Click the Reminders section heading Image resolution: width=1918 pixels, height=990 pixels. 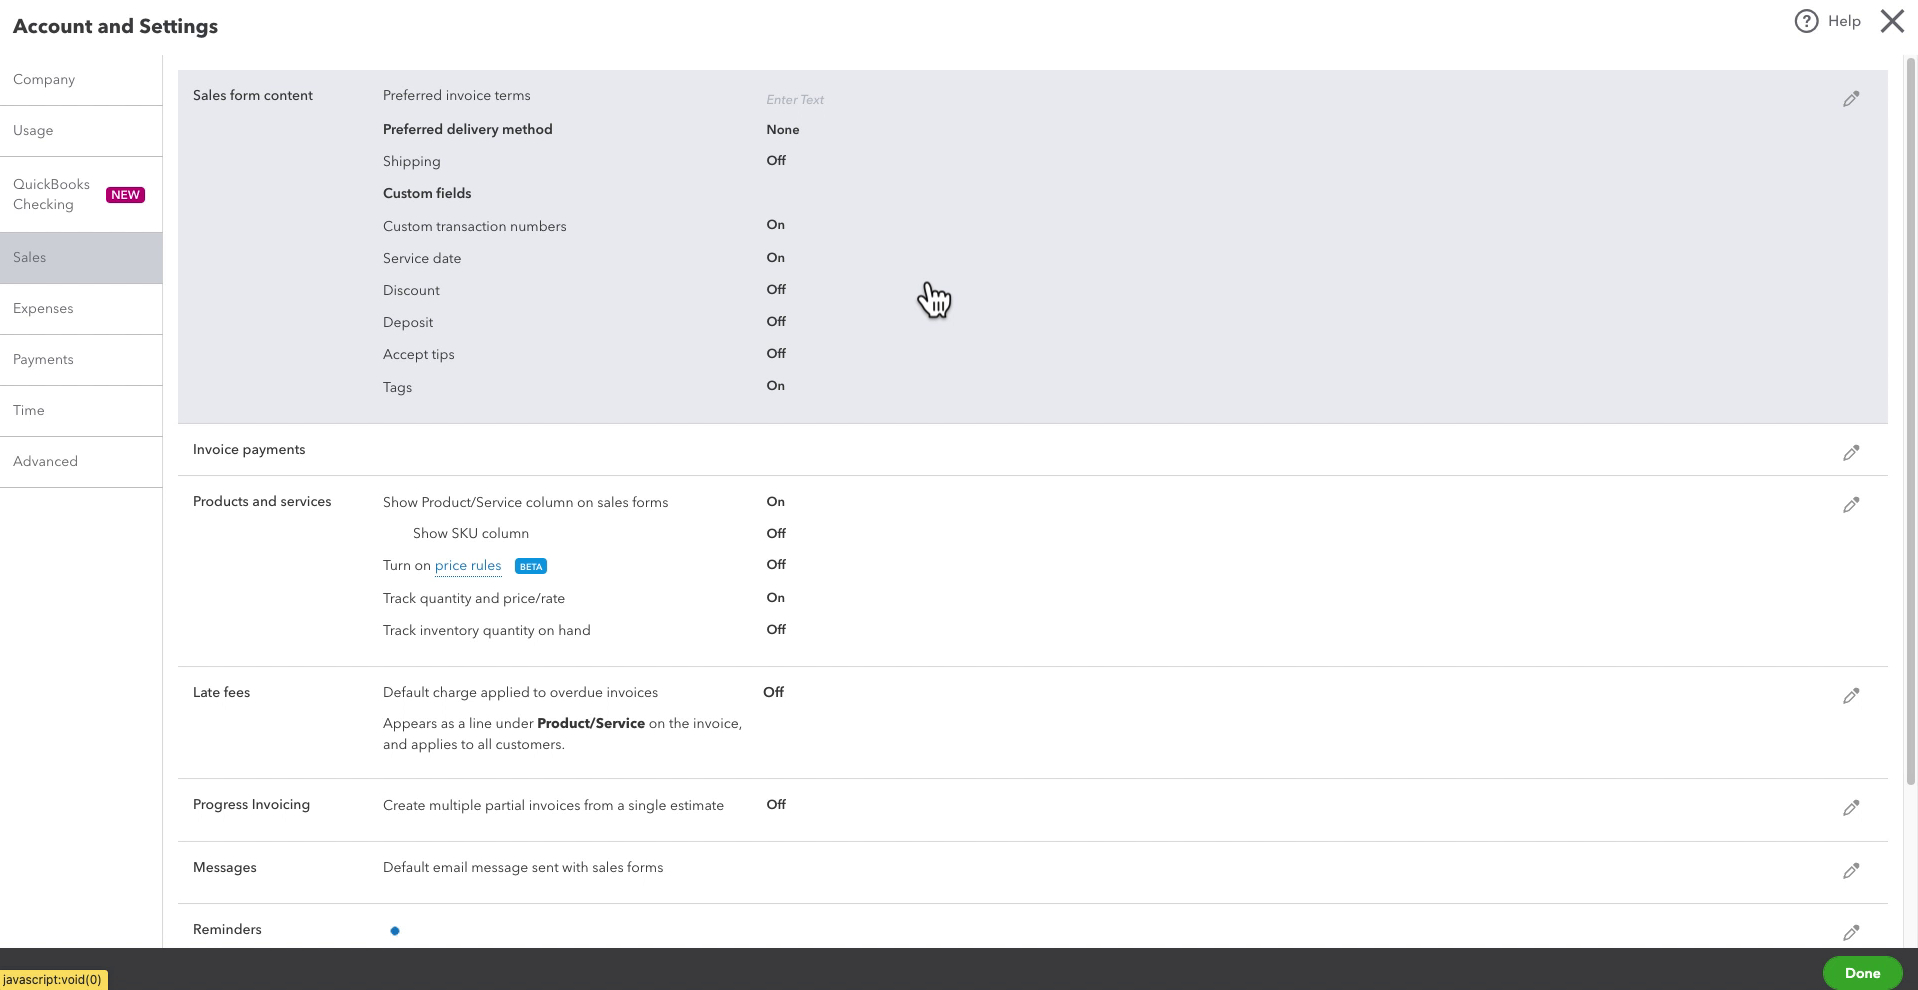pos(227,930)
